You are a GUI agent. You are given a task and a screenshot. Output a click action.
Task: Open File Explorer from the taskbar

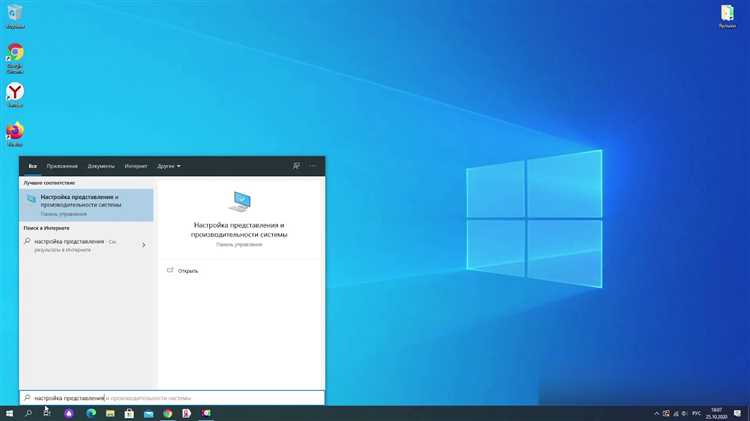pos(109,412)
